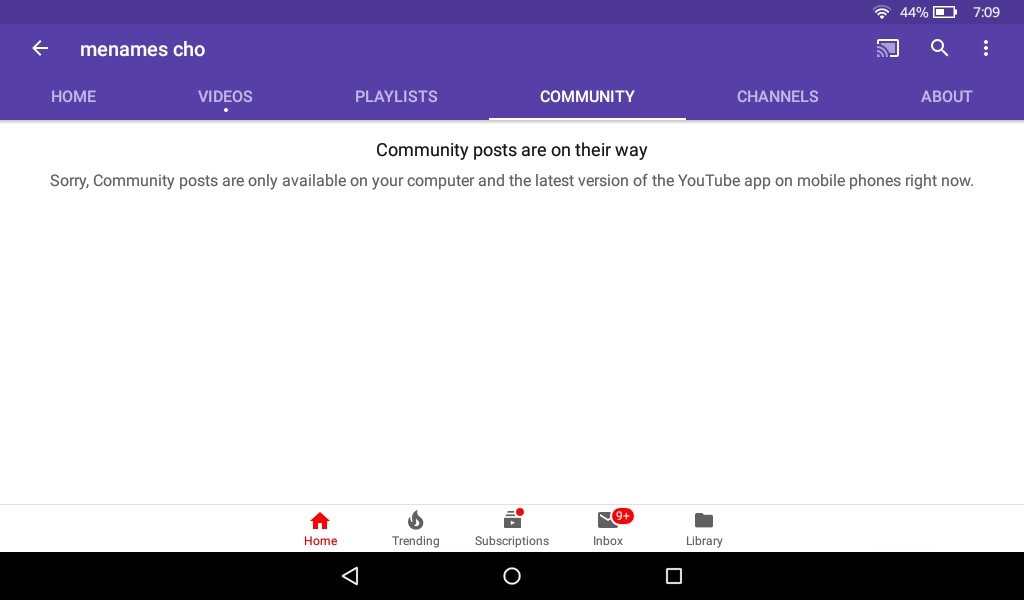Switch to the CHANNELS tab
The width and height of the screenshot is (1024, 600).
click(778, 97)
